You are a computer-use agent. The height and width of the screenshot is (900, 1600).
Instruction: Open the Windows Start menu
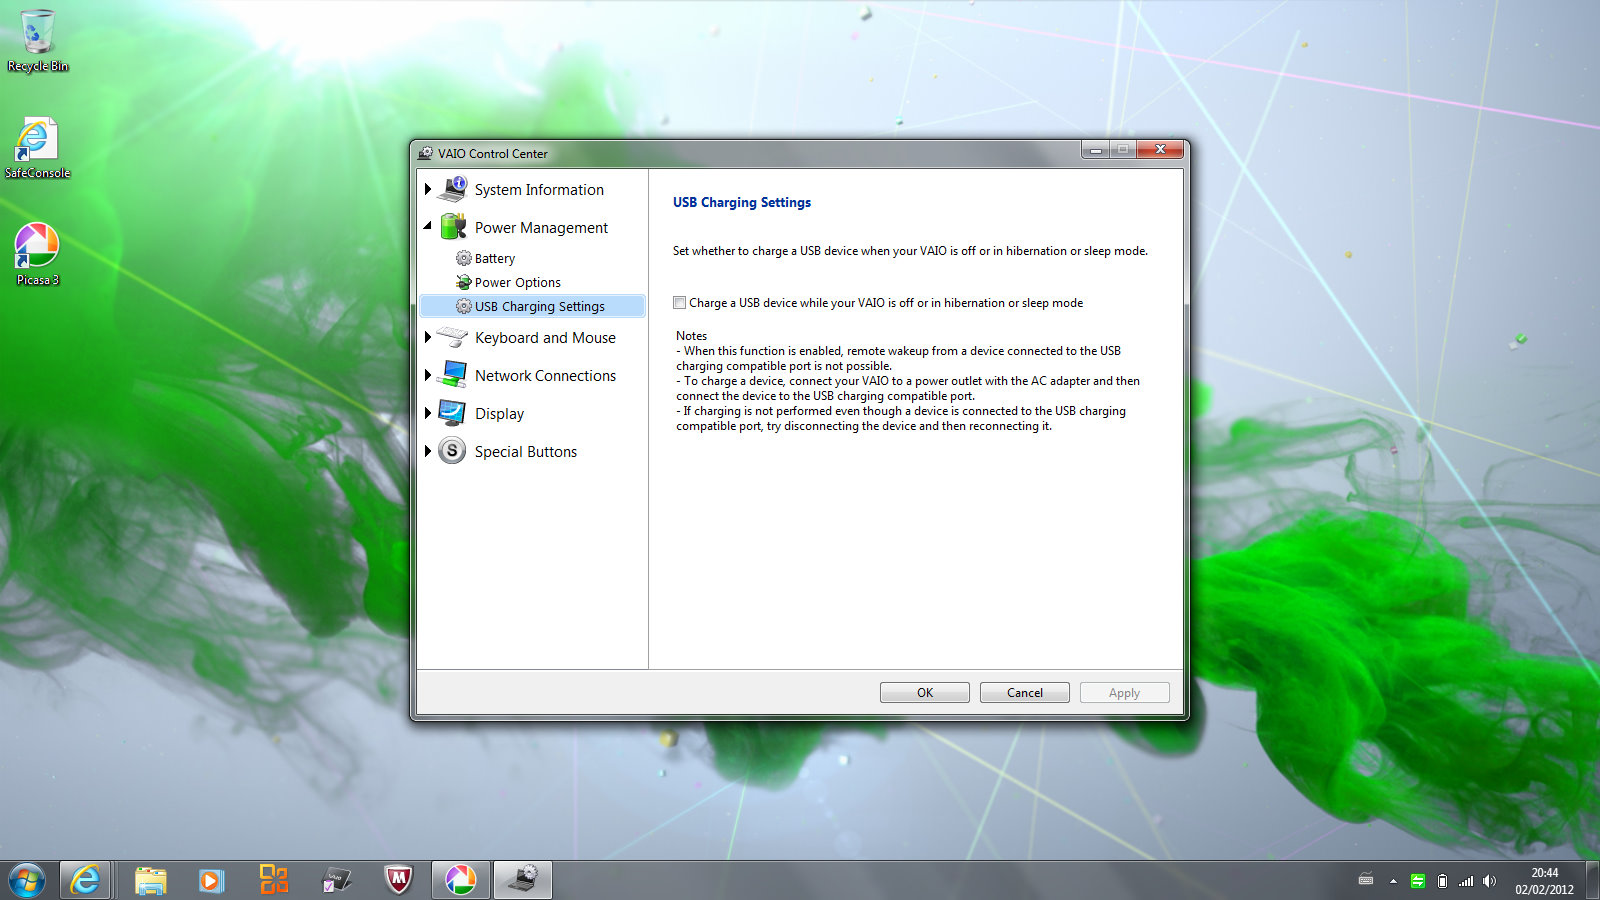pos(27,880)
